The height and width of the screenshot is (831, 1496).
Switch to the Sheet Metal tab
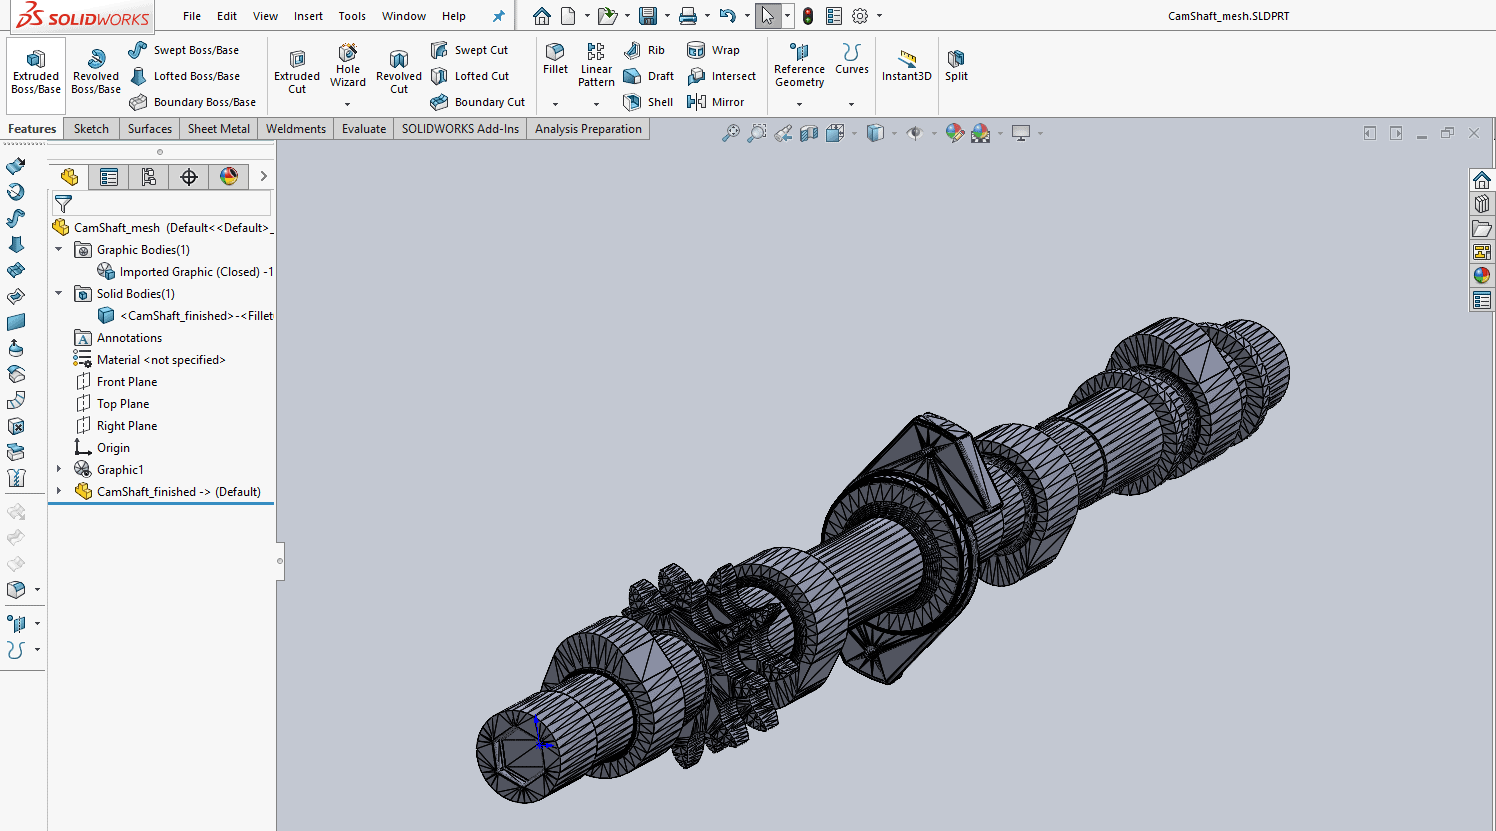click(219, 129)
